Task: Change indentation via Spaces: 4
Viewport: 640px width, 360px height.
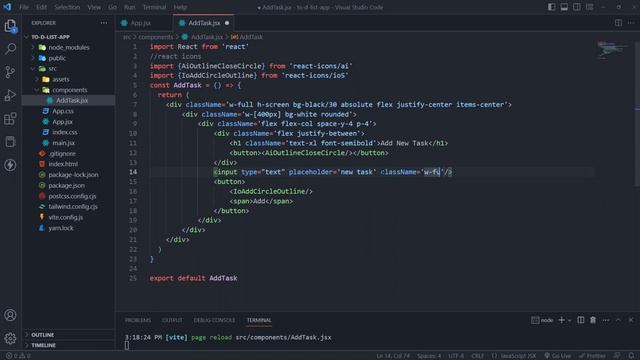Action: click(x=429, y=356)
